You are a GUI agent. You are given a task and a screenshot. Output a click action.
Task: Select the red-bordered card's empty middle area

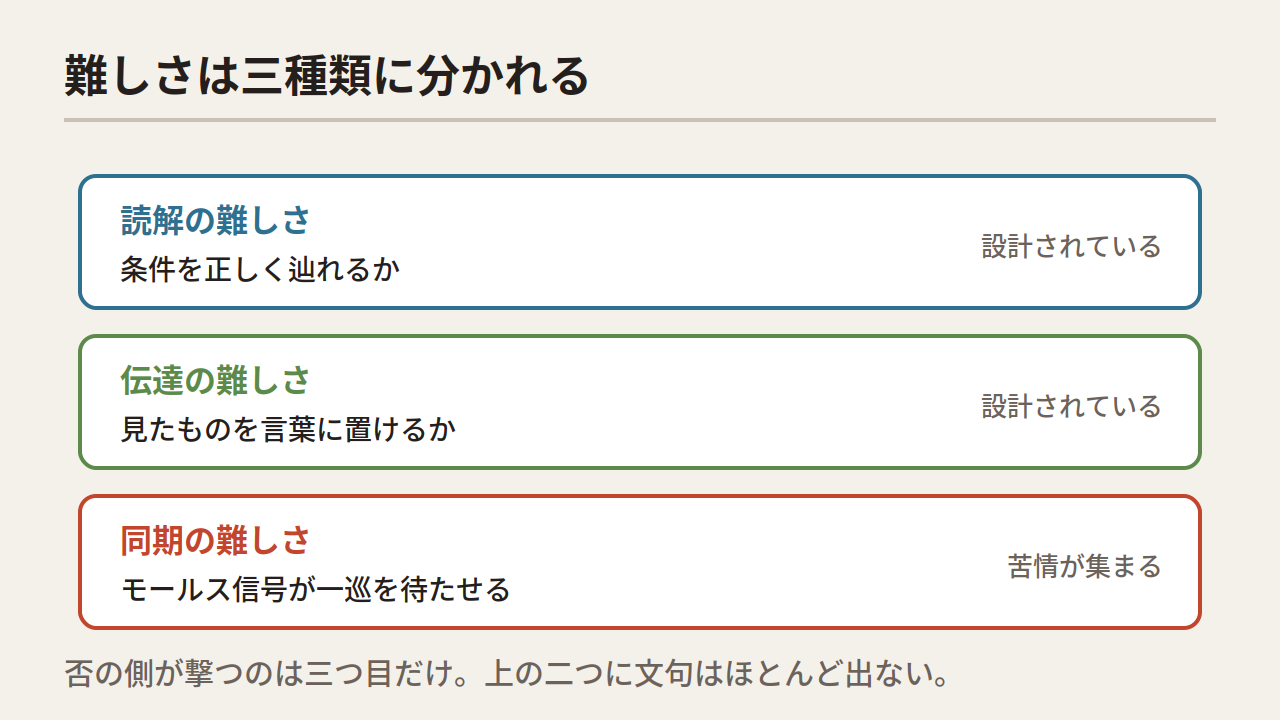click(760, 562)
